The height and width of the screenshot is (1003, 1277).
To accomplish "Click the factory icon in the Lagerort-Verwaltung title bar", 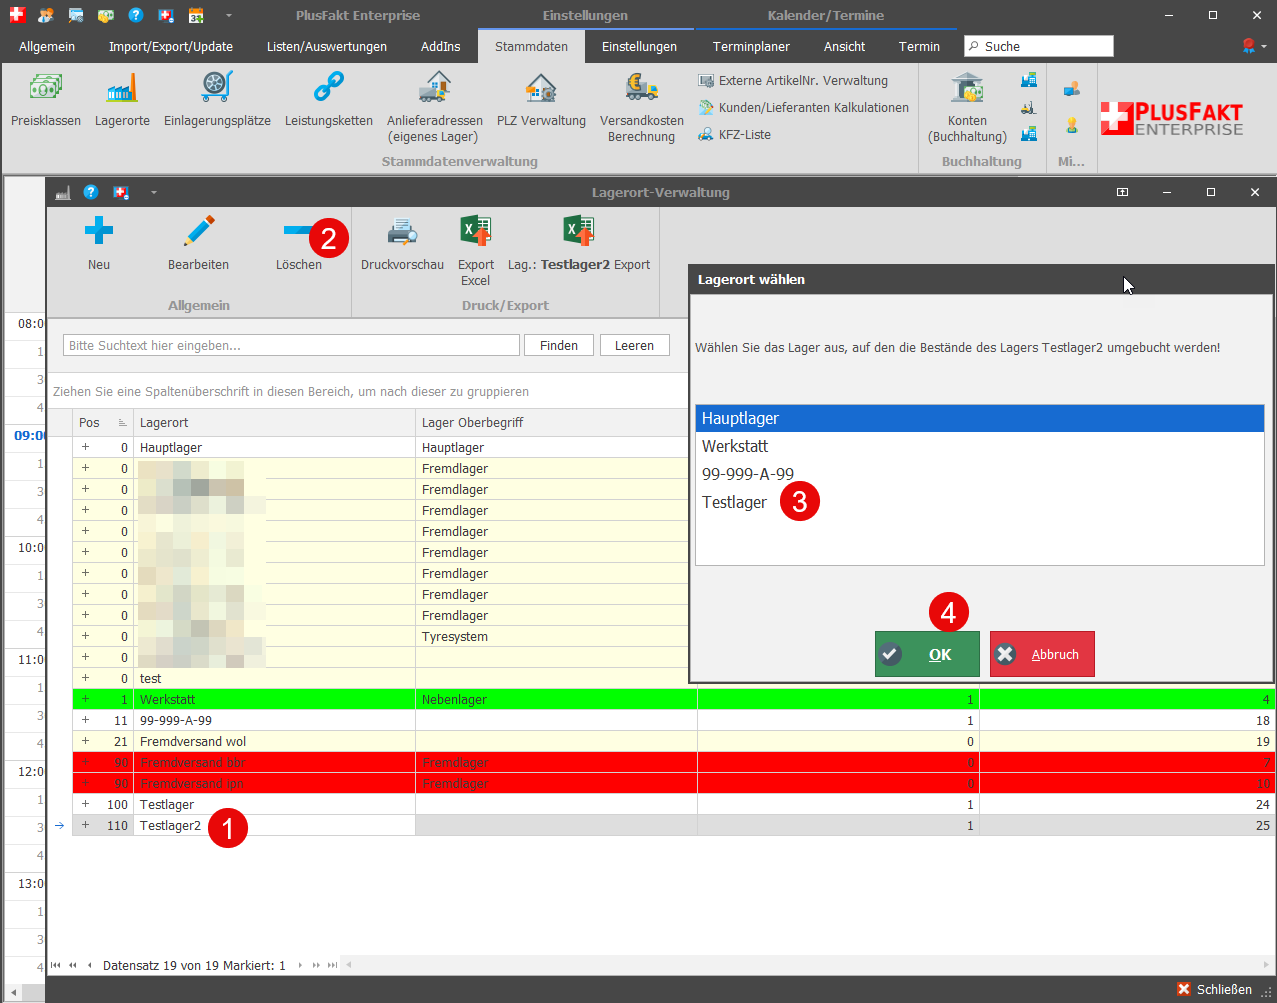I will click(62, 192).
